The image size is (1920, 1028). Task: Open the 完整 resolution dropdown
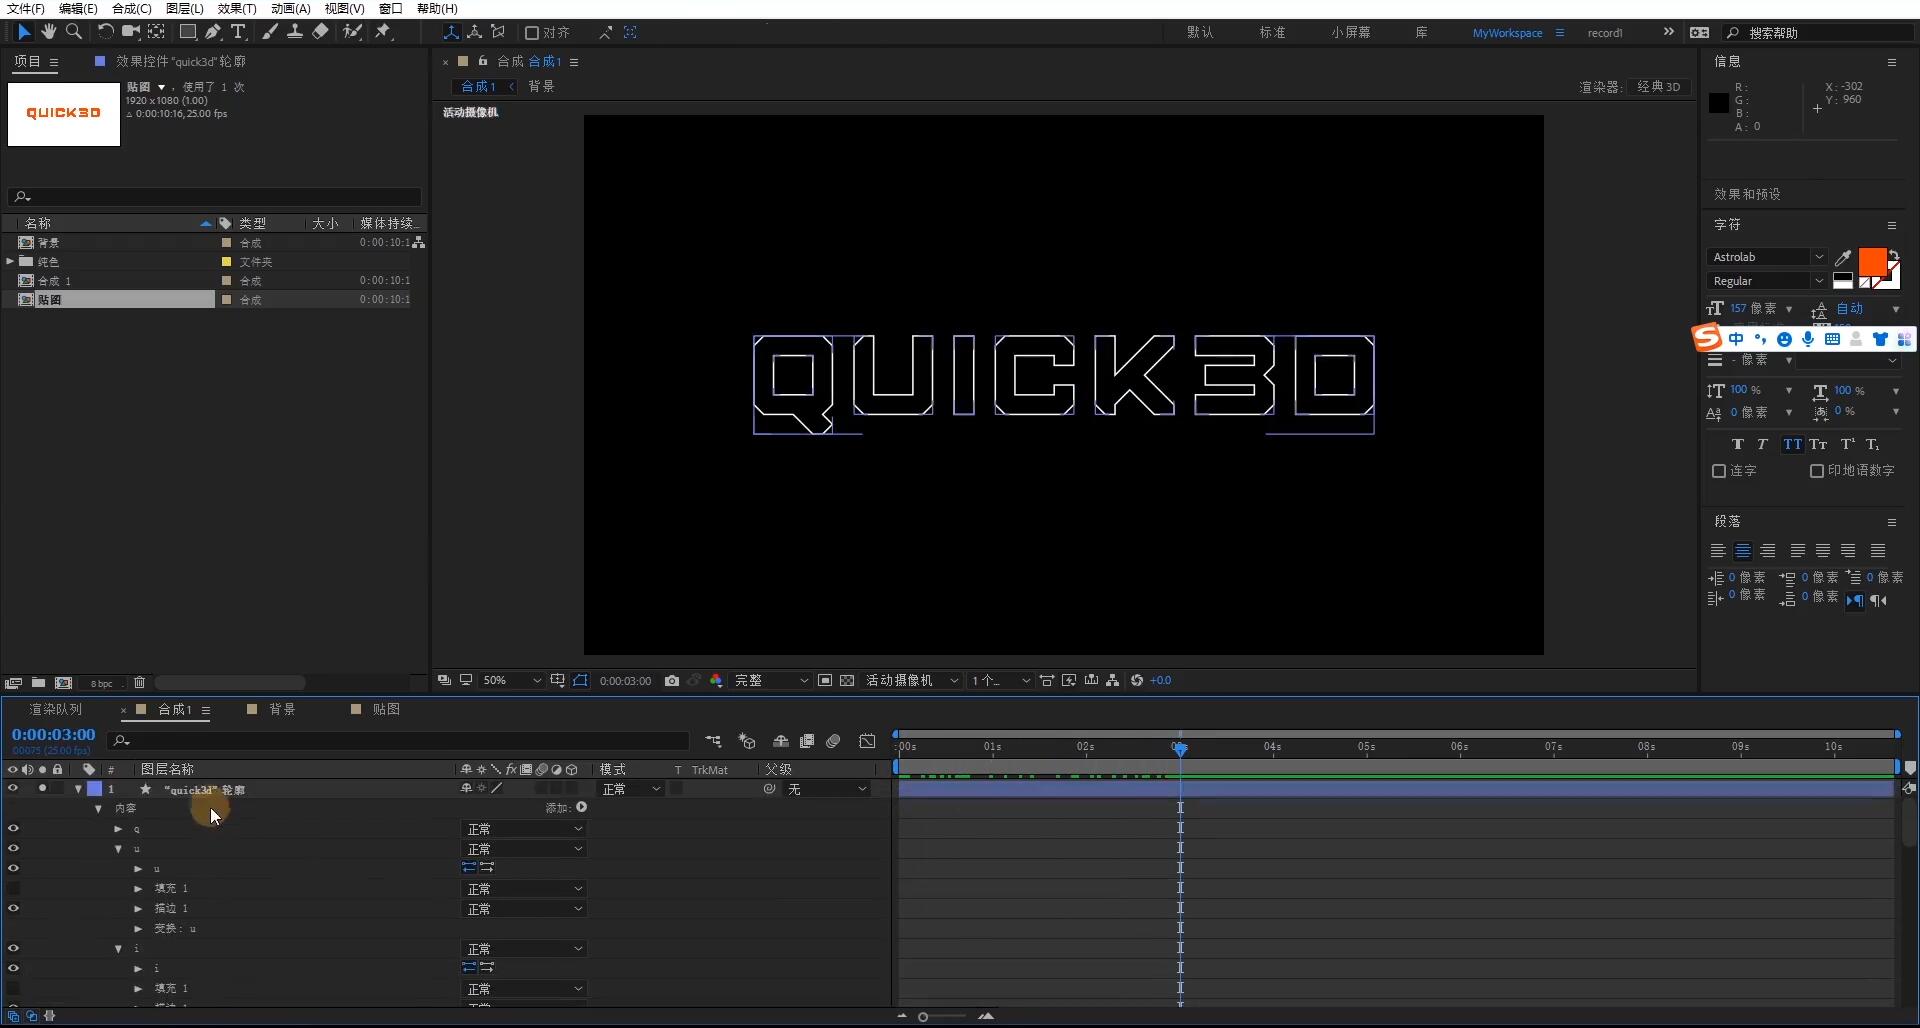(771, 681)
